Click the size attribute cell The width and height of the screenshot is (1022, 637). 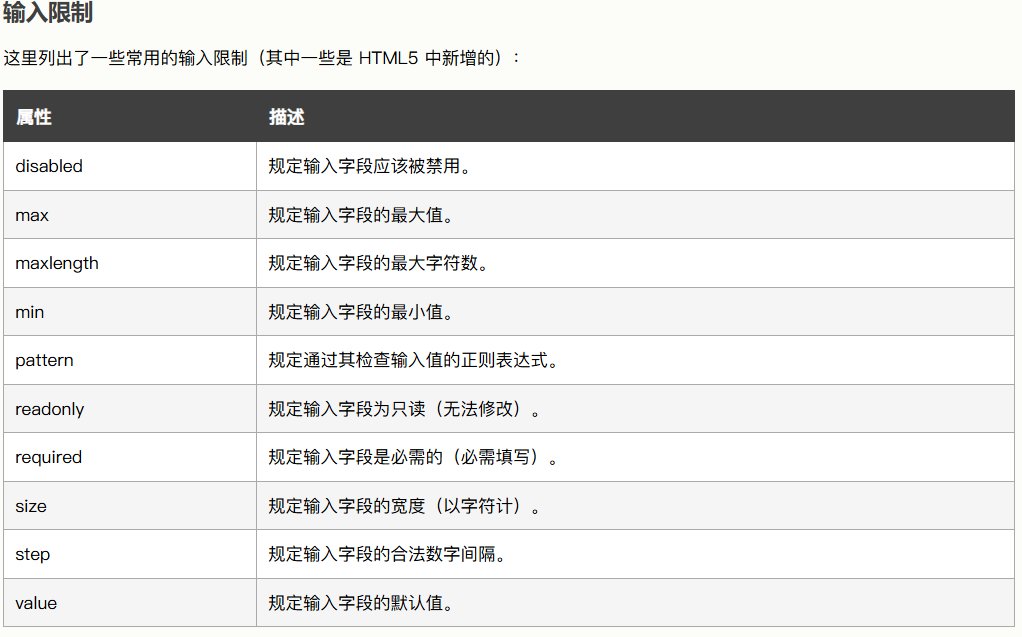31,506
